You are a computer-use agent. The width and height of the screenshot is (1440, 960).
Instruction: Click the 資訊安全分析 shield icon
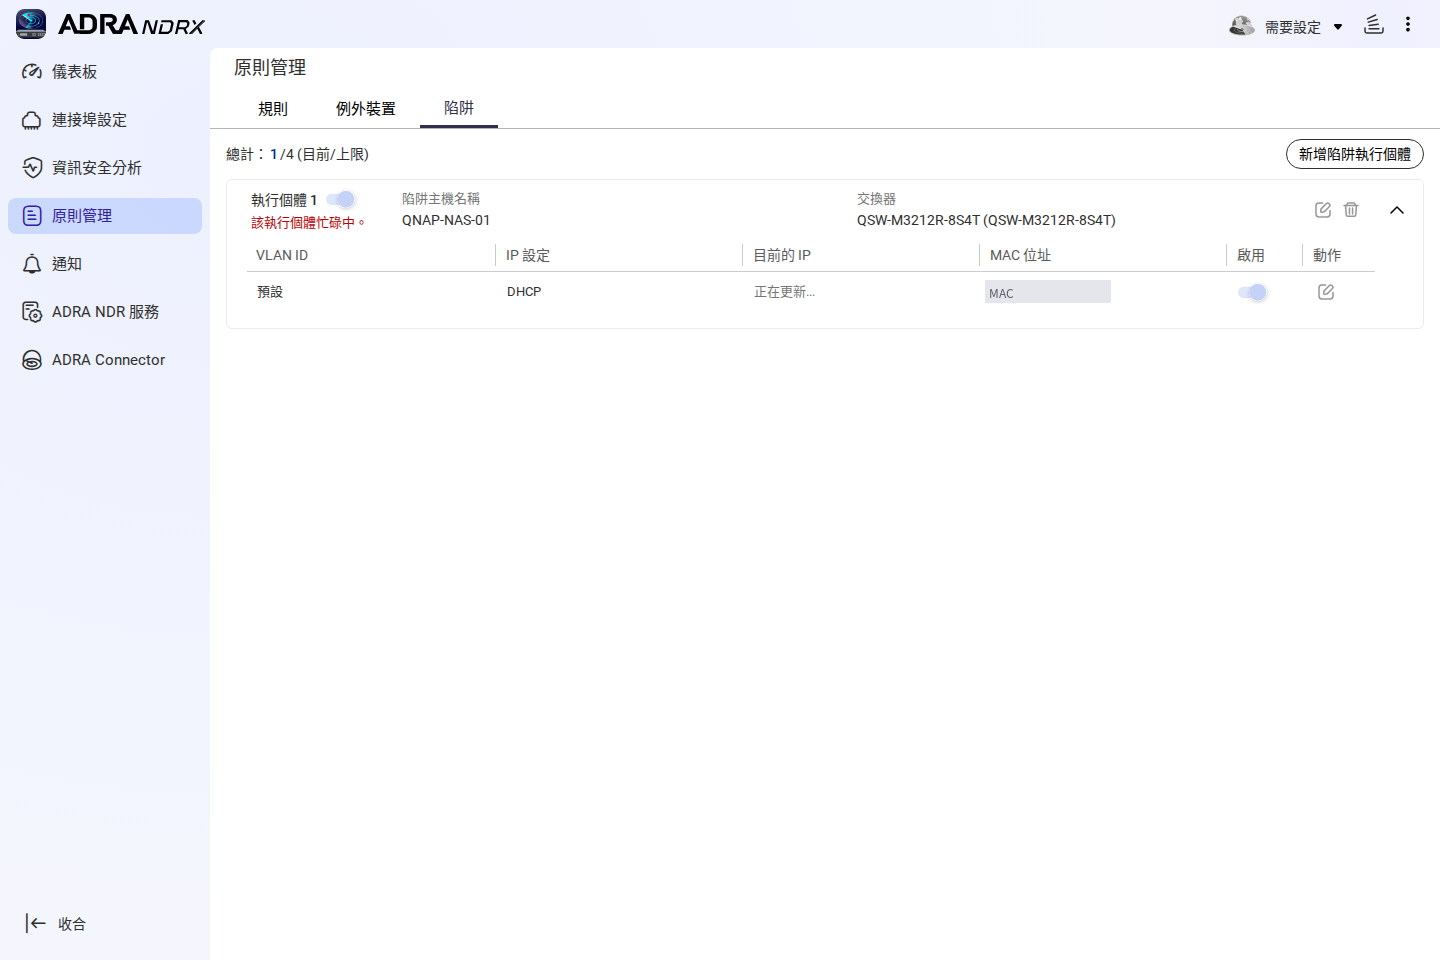(32, 168)
